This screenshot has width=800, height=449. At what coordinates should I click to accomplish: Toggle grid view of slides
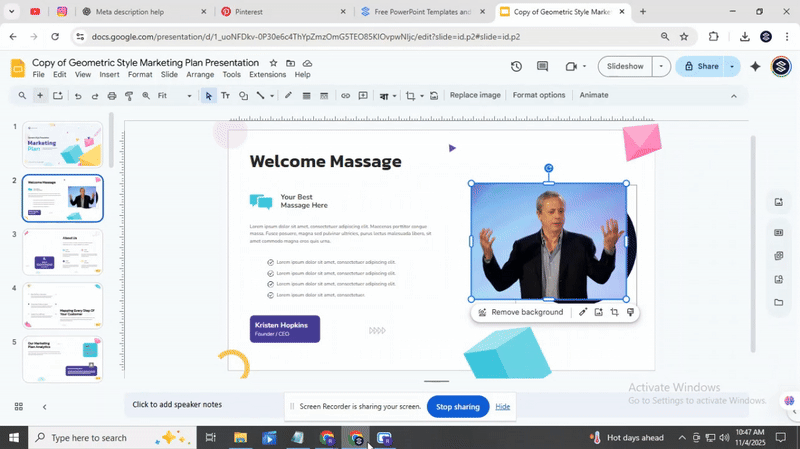coord(18,406)
